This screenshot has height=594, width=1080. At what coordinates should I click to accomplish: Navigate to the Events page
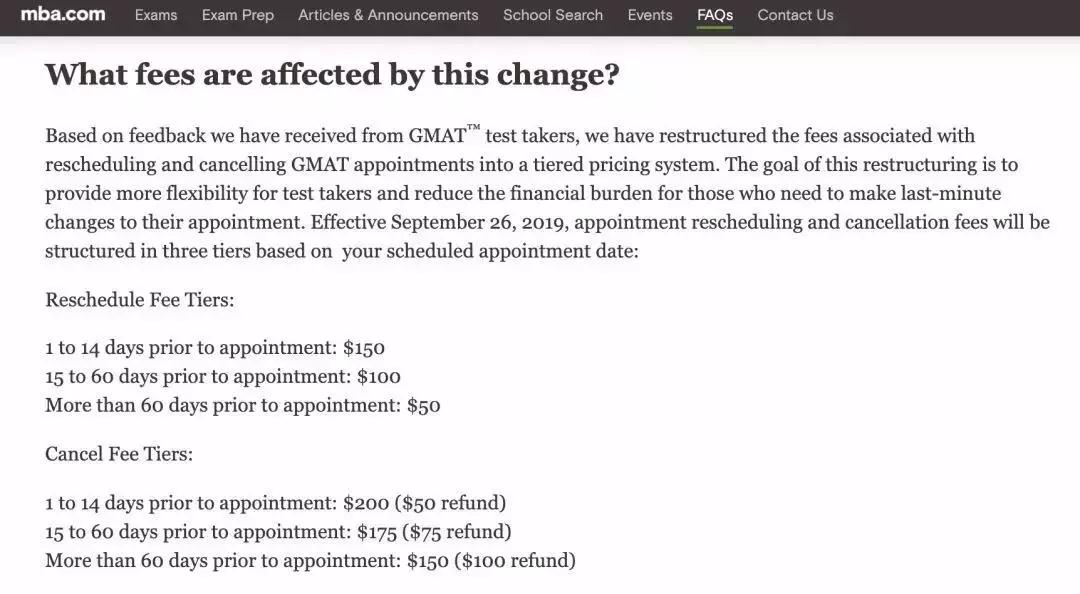[650, 15]
